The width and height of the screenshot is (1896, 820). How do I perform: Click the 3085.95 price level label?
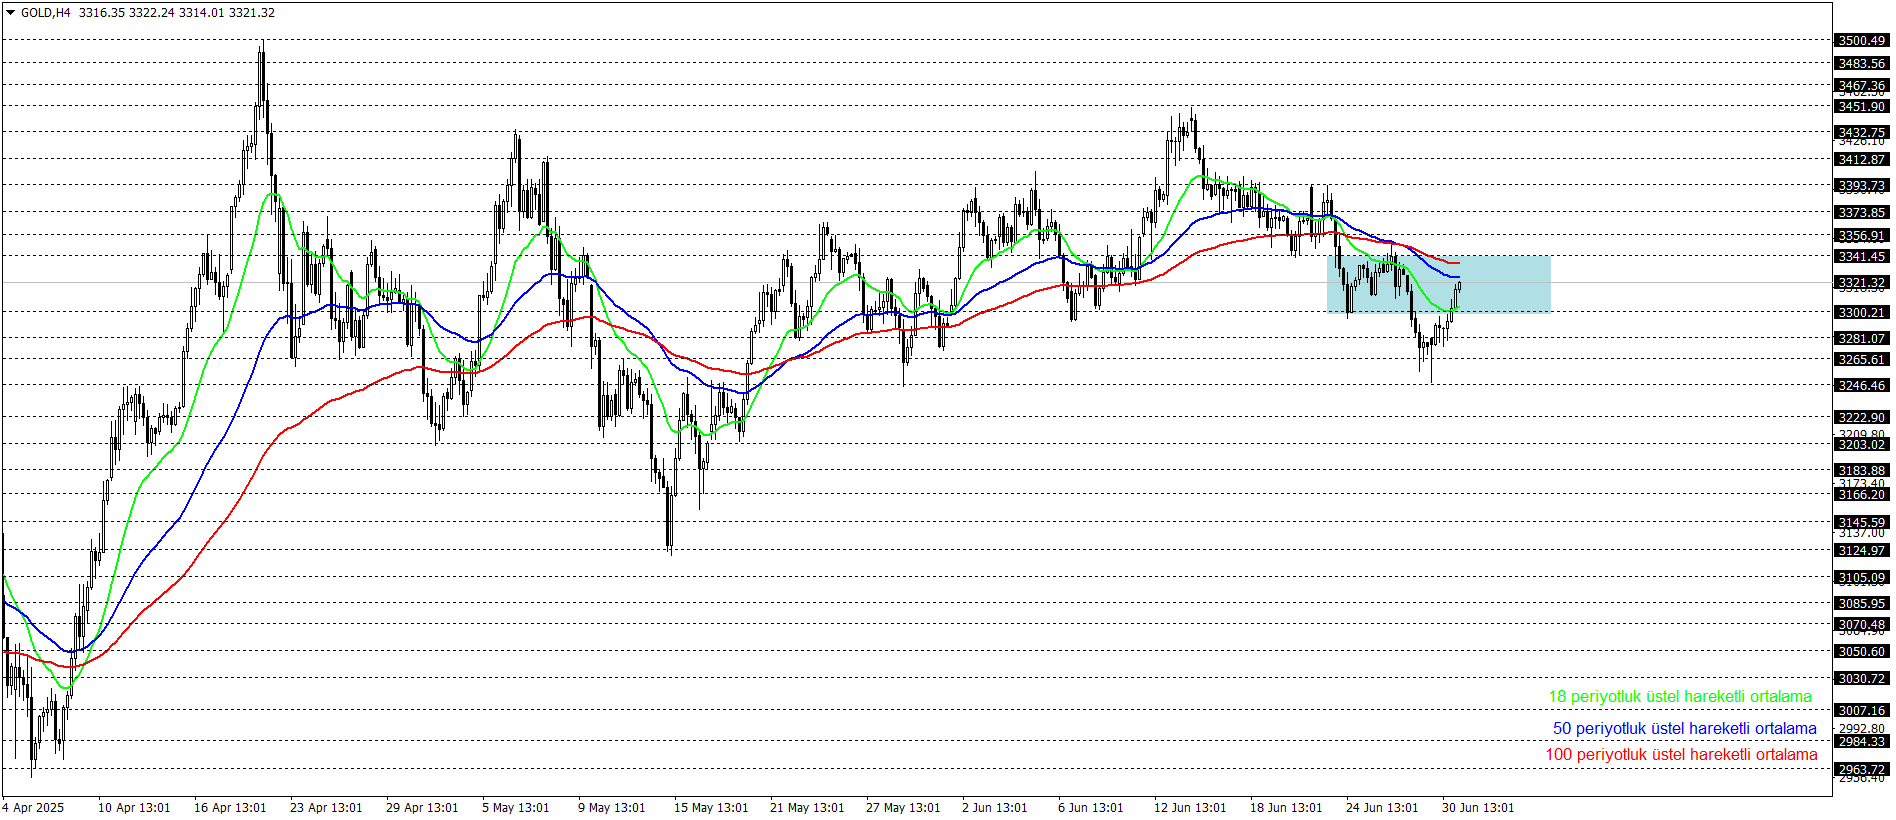click(1862, 604)
